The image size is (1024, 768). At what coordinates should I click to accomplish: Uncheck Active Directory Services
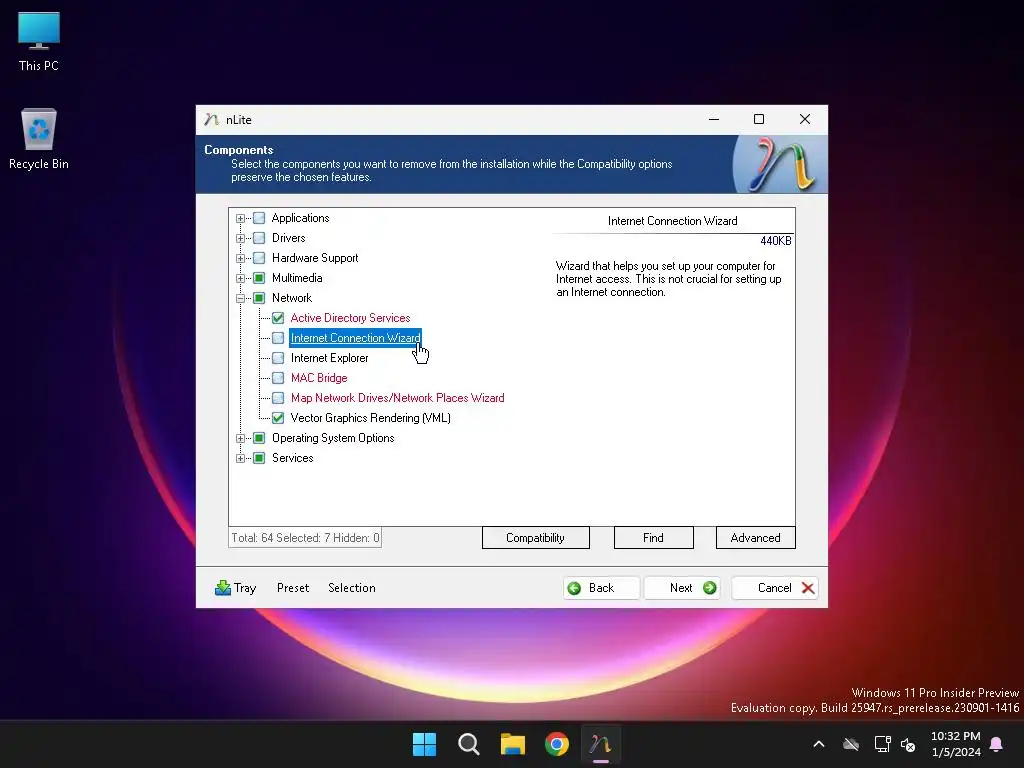click(278, 318)
